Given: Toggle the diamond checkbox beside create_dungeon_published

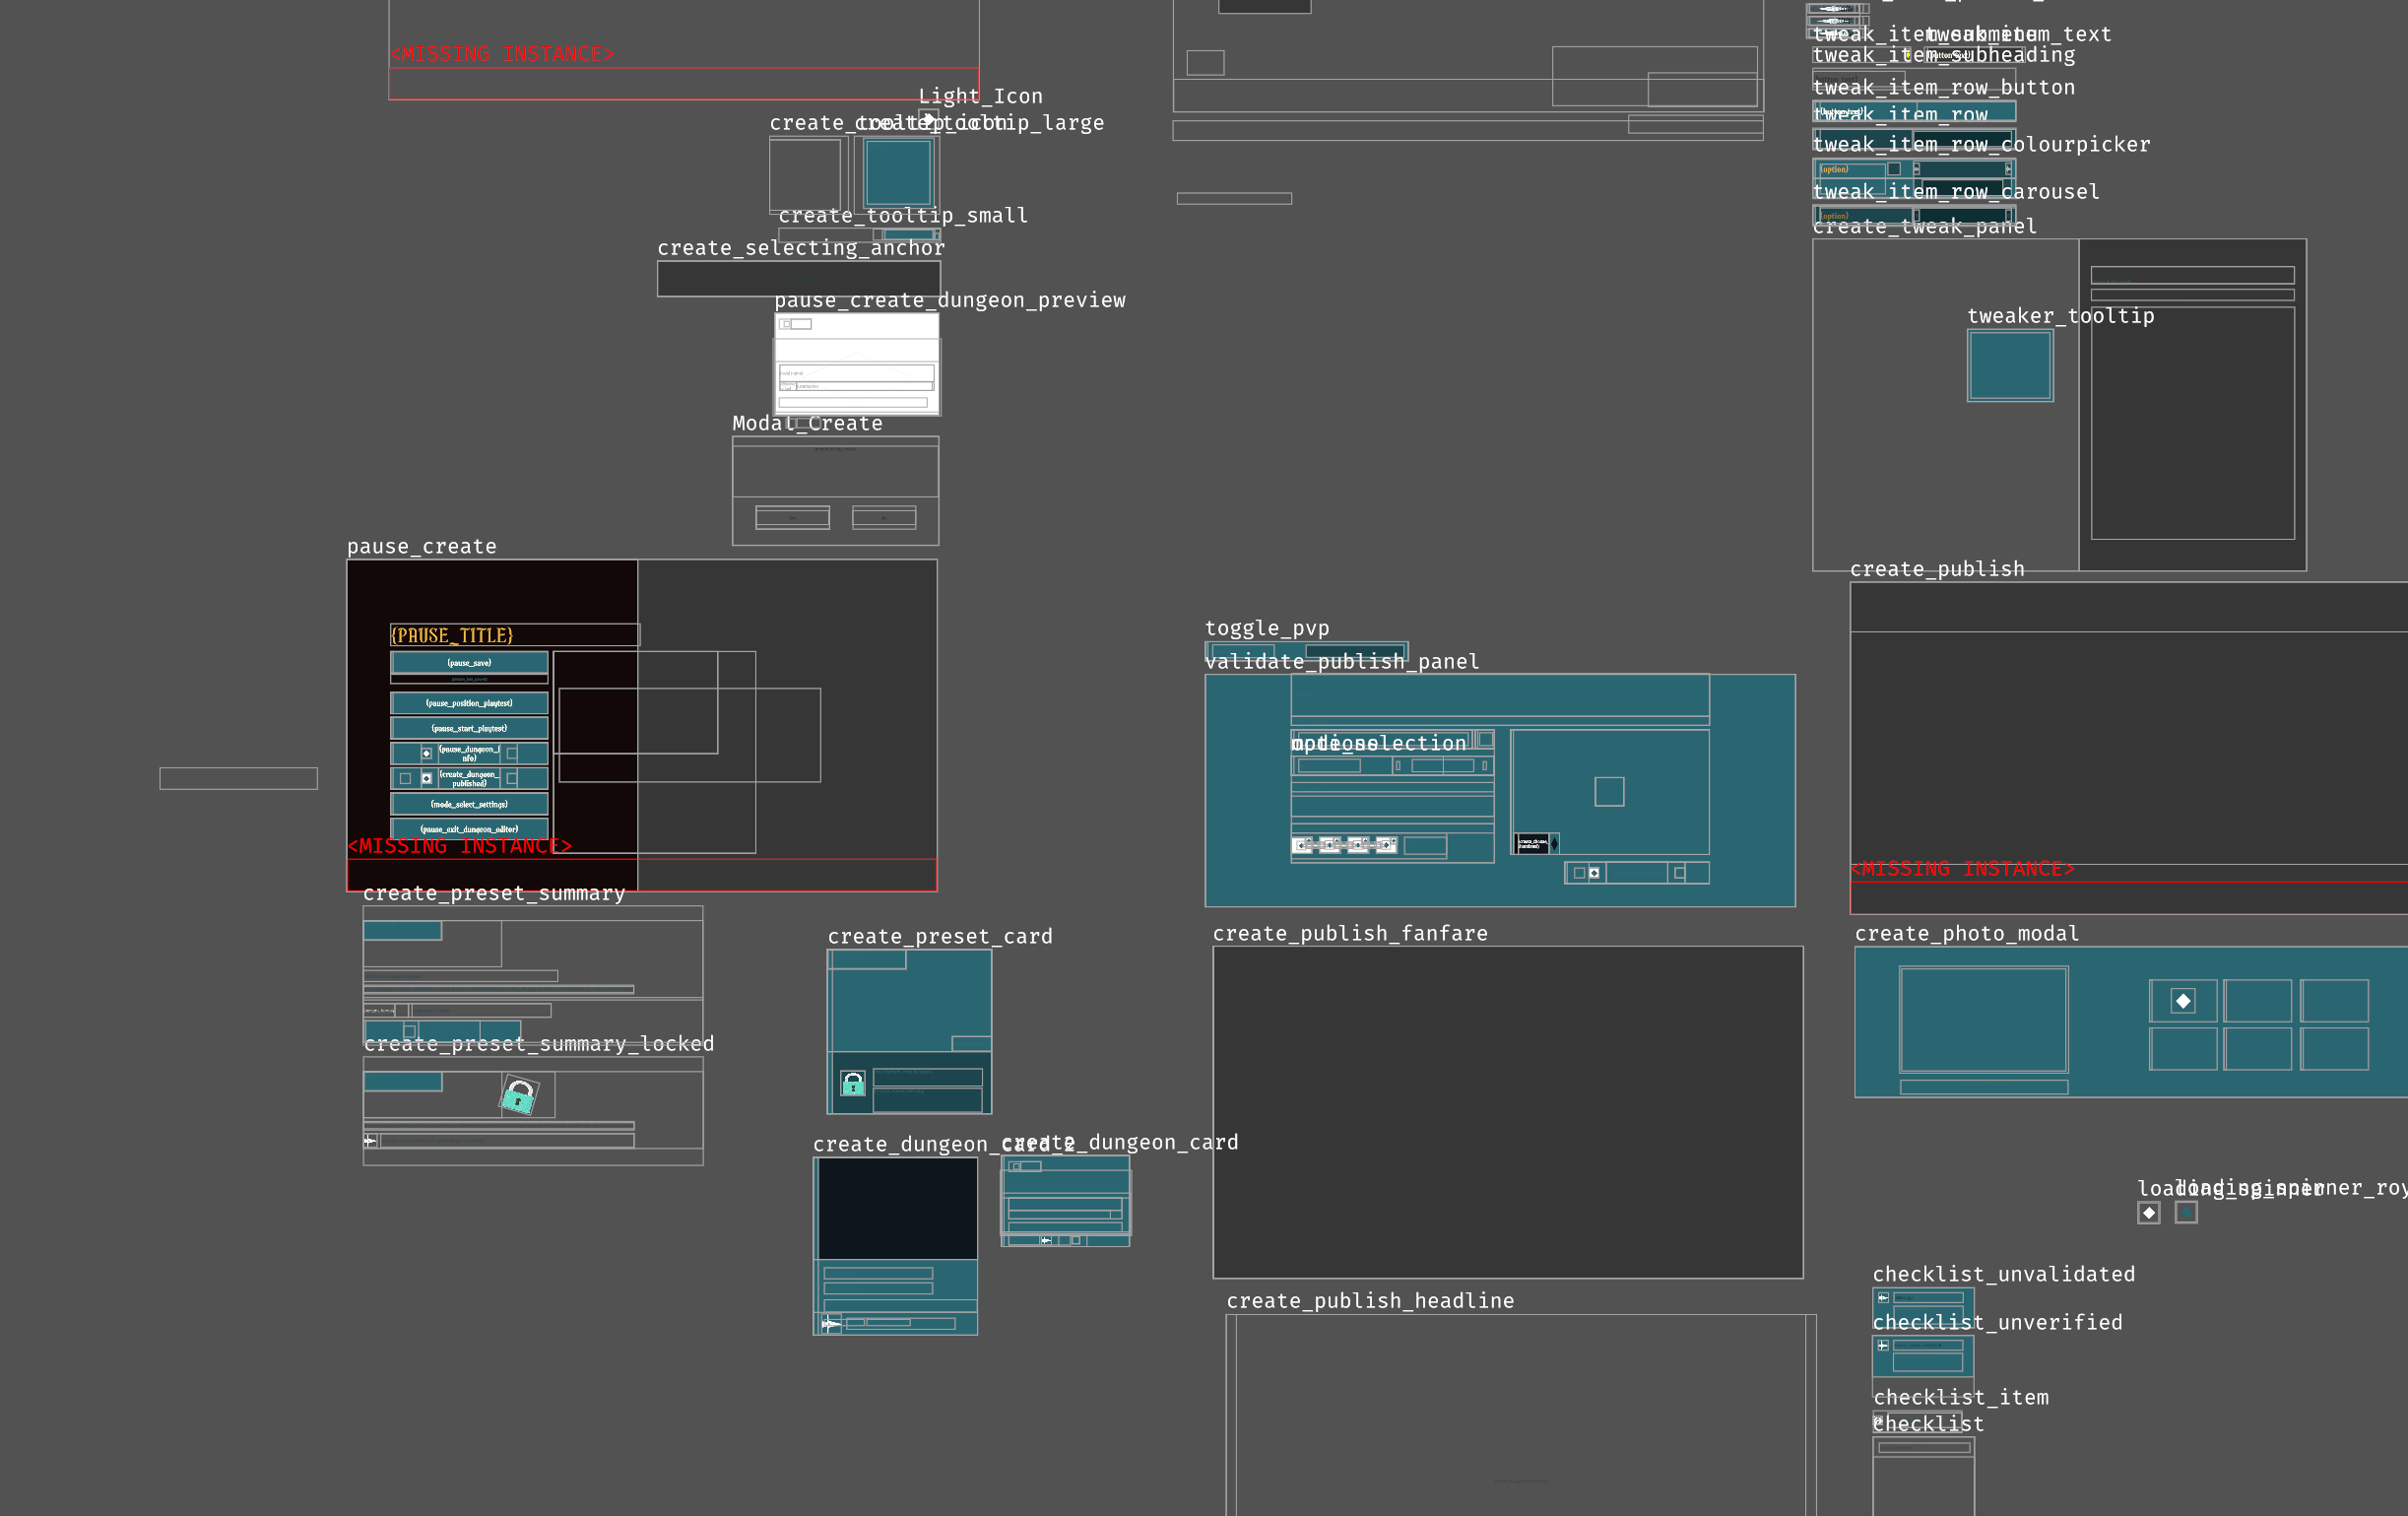Looking at the screenshot, I should point(427,778).
